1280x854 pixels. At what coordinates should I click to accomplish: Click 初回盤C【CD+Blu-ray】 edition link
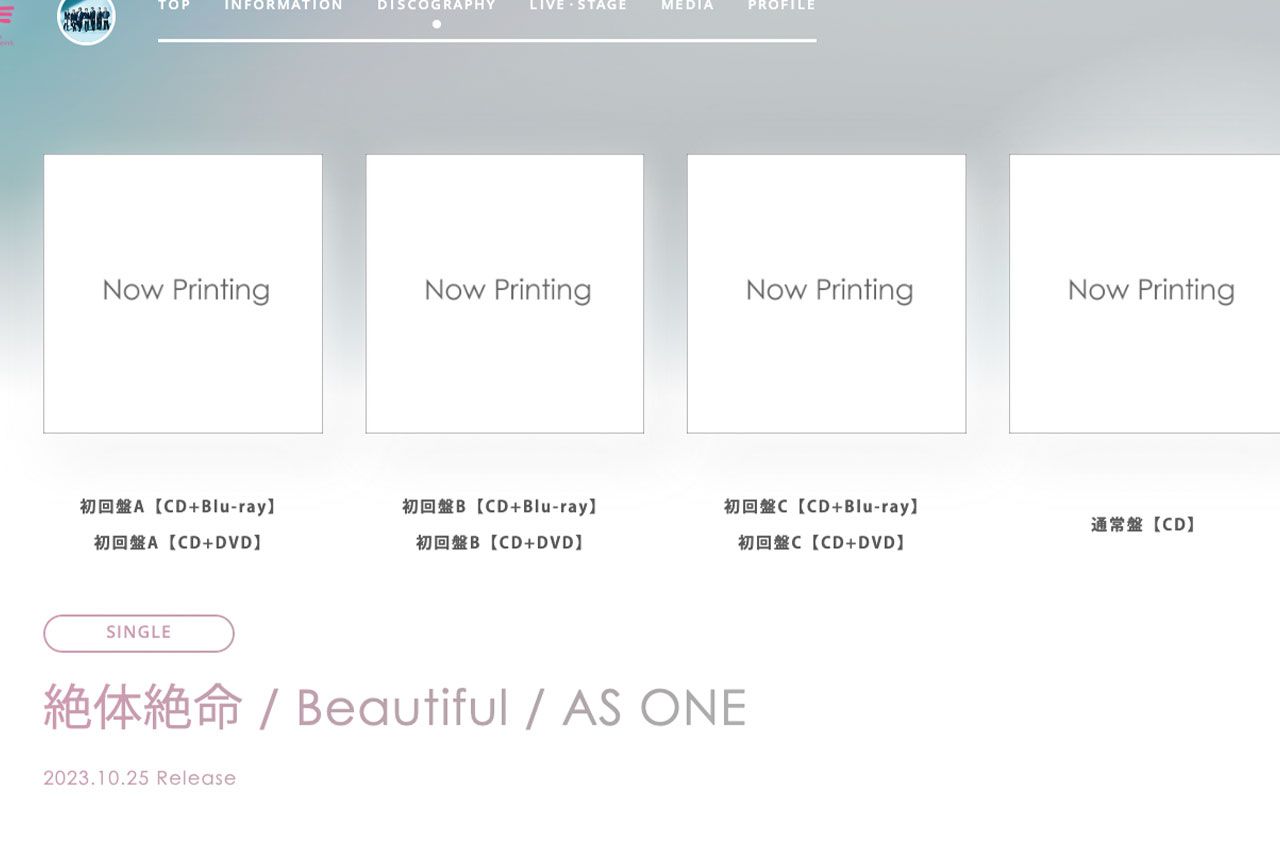pyautogui.click(x=823, y=507)
